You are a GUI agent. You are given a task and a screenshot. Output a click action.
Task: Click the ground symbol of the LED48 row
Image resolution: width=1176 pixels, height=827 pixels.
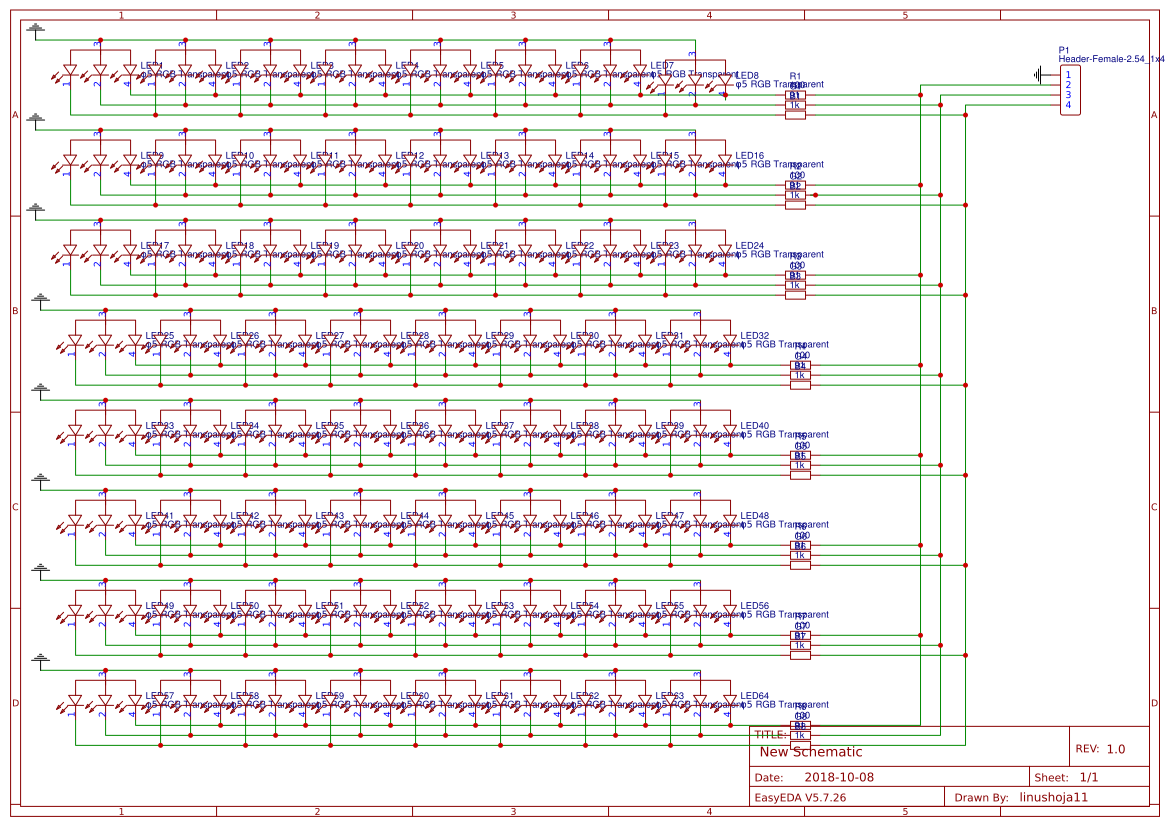[40, 478]
